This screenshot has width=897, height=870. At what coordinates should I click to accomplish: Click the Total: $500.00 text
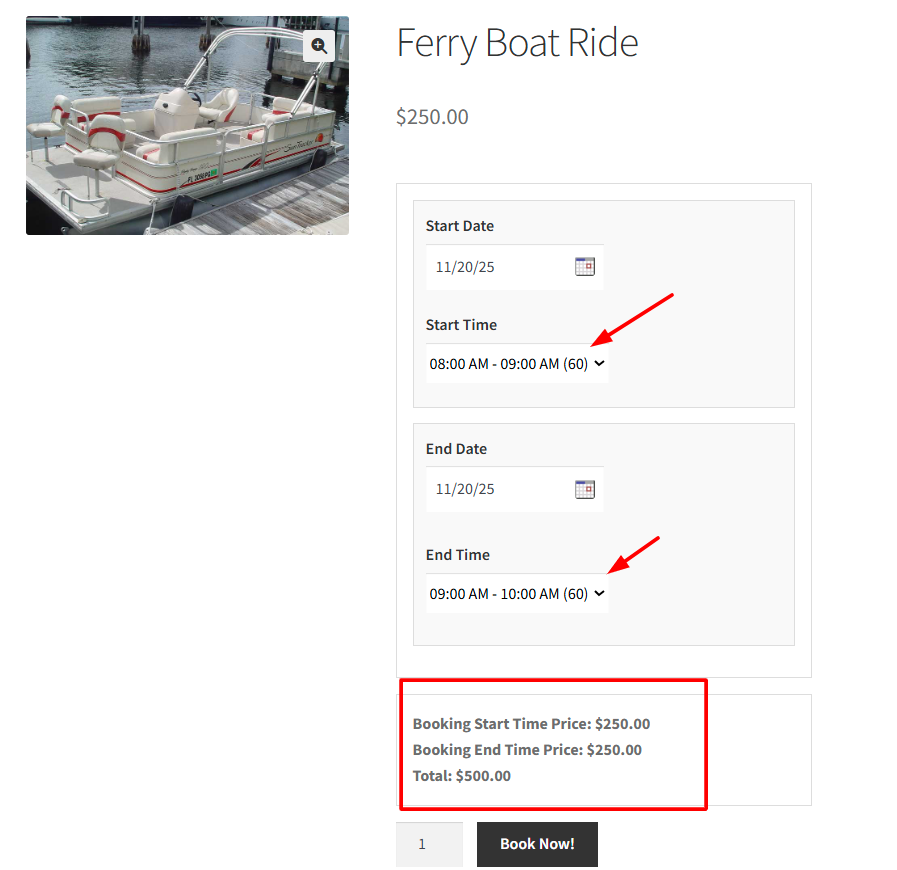coord(461,776)
